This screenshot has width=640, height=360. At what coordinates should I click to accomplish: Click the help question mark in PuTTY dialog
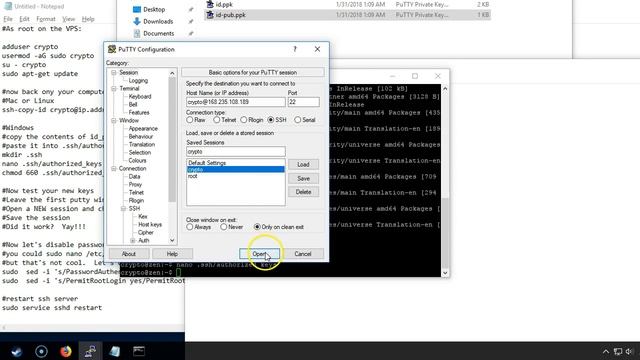tap(295, 49)
